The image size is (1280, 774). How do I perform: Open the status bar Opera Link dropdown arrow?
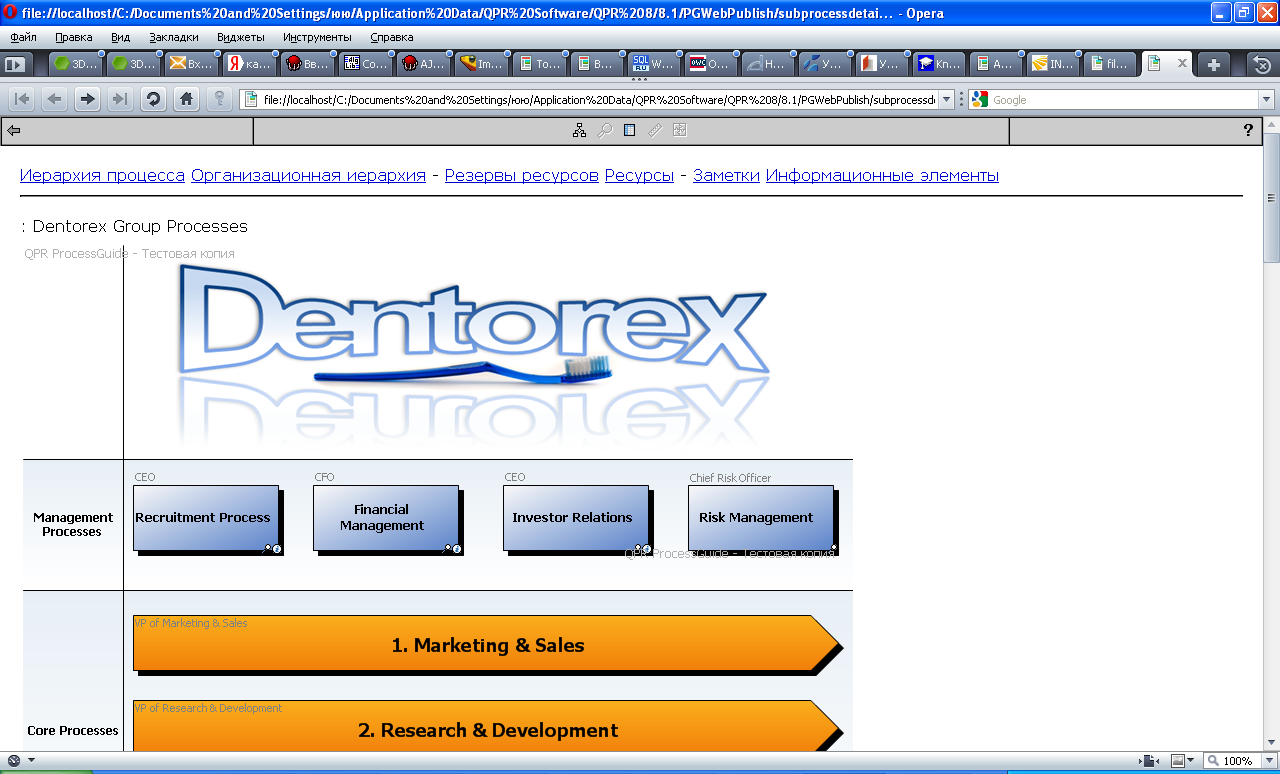(31, 761)
